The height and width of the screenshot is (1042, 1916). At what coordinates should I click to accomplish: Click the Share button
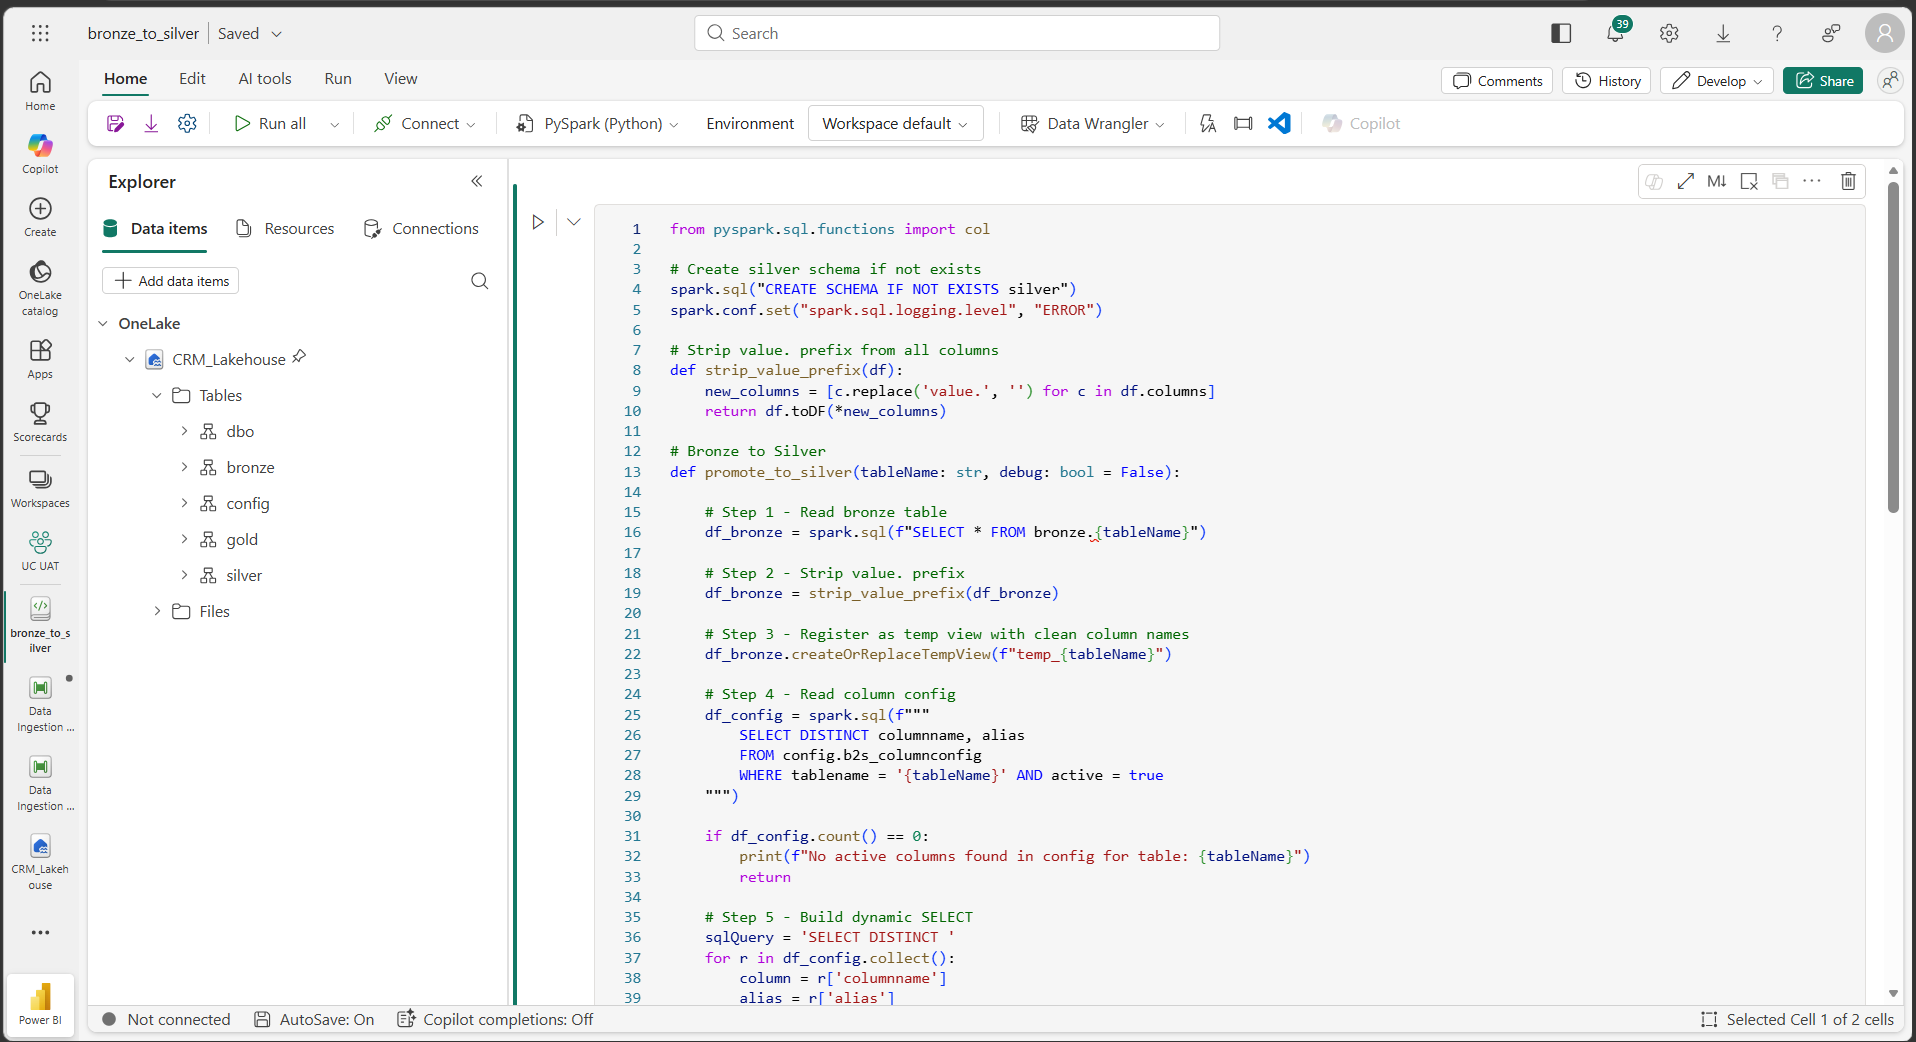click(x=1823, y=81)
